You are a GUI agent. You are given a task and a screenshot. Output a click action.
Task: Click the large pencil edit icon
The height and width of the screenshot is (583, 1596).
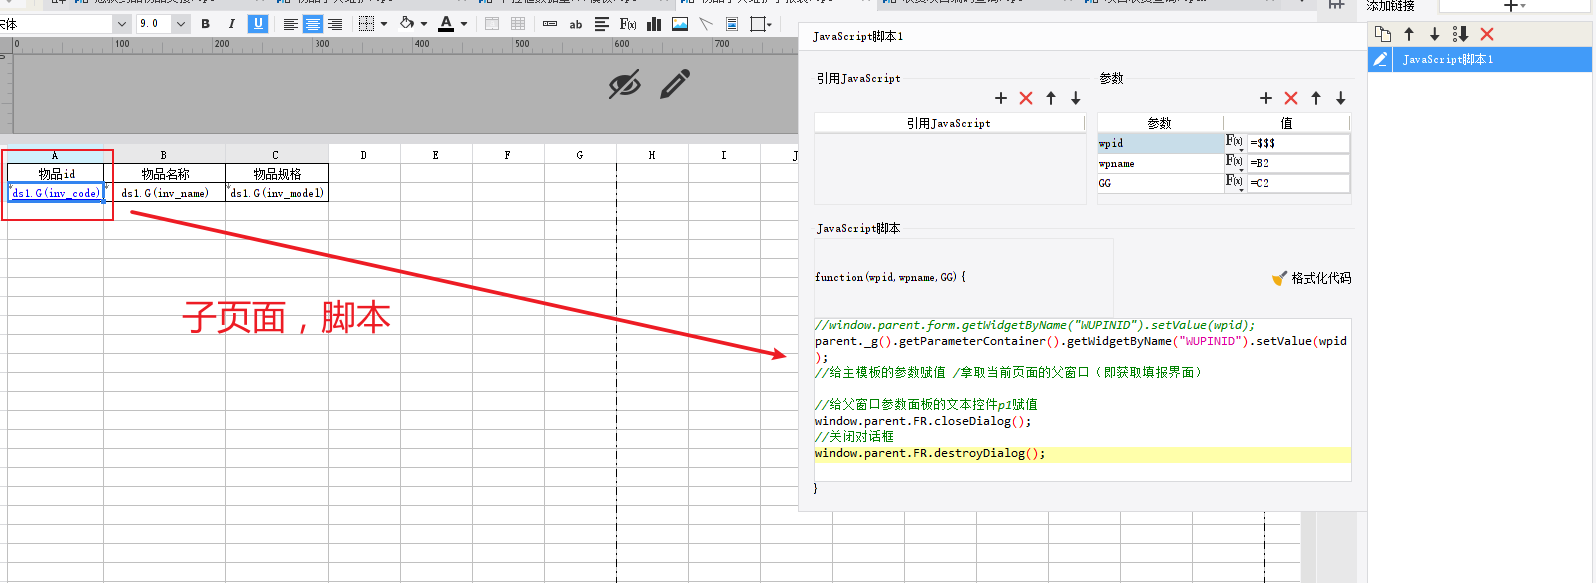(675, 84)
